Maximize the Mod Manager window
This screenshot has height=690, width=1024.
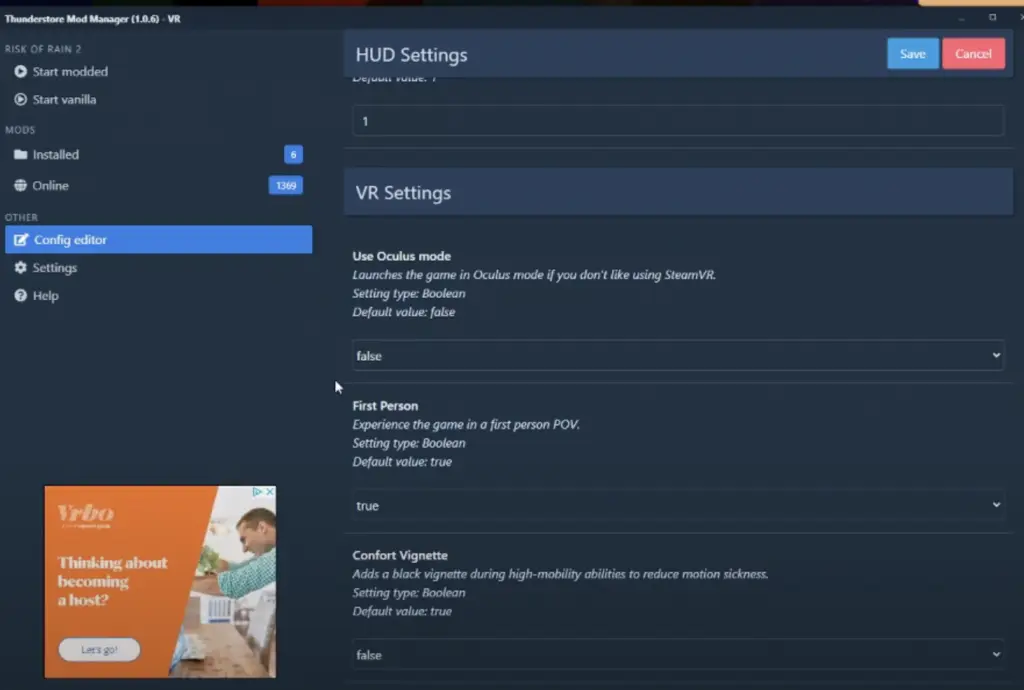pyautogui.click(x=992, y=18)
